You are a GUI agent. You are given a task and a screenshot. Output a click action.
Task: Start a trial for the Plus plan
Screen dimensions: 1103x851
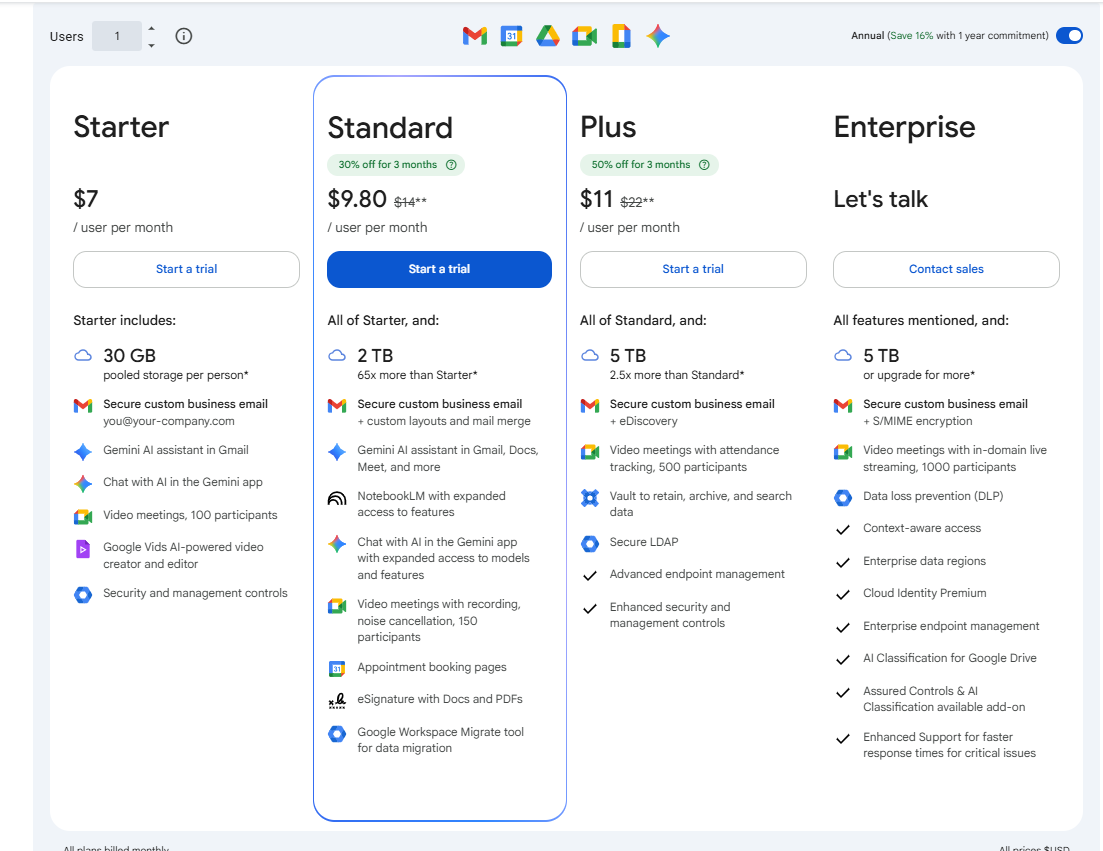(x=693, y=269)
